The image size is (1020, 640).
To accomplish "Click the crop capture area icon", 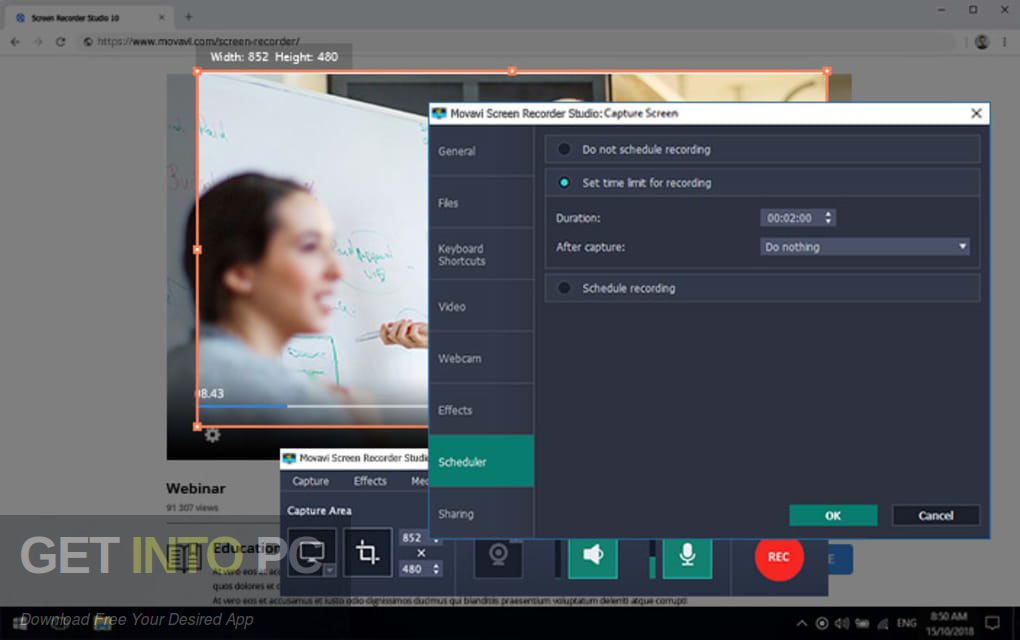I will pyautogui.click(x=368, y=553).
